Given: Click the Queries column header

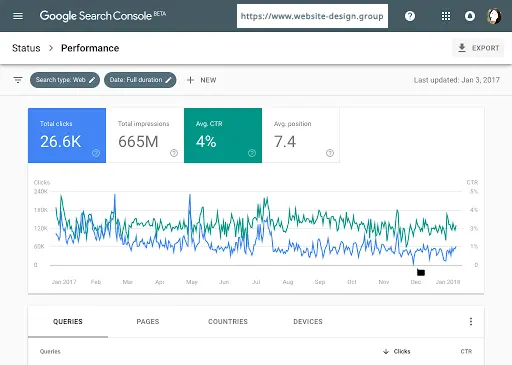Looking at the screenshot, I should pyautogui.click(x=50, y=351).
